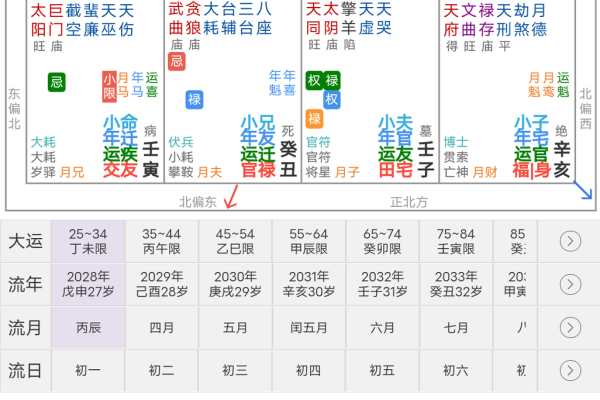Choose 流年 2031年 辛亥30岁
Viewport: 600px width, 400px height.
(x=308, y=284)
